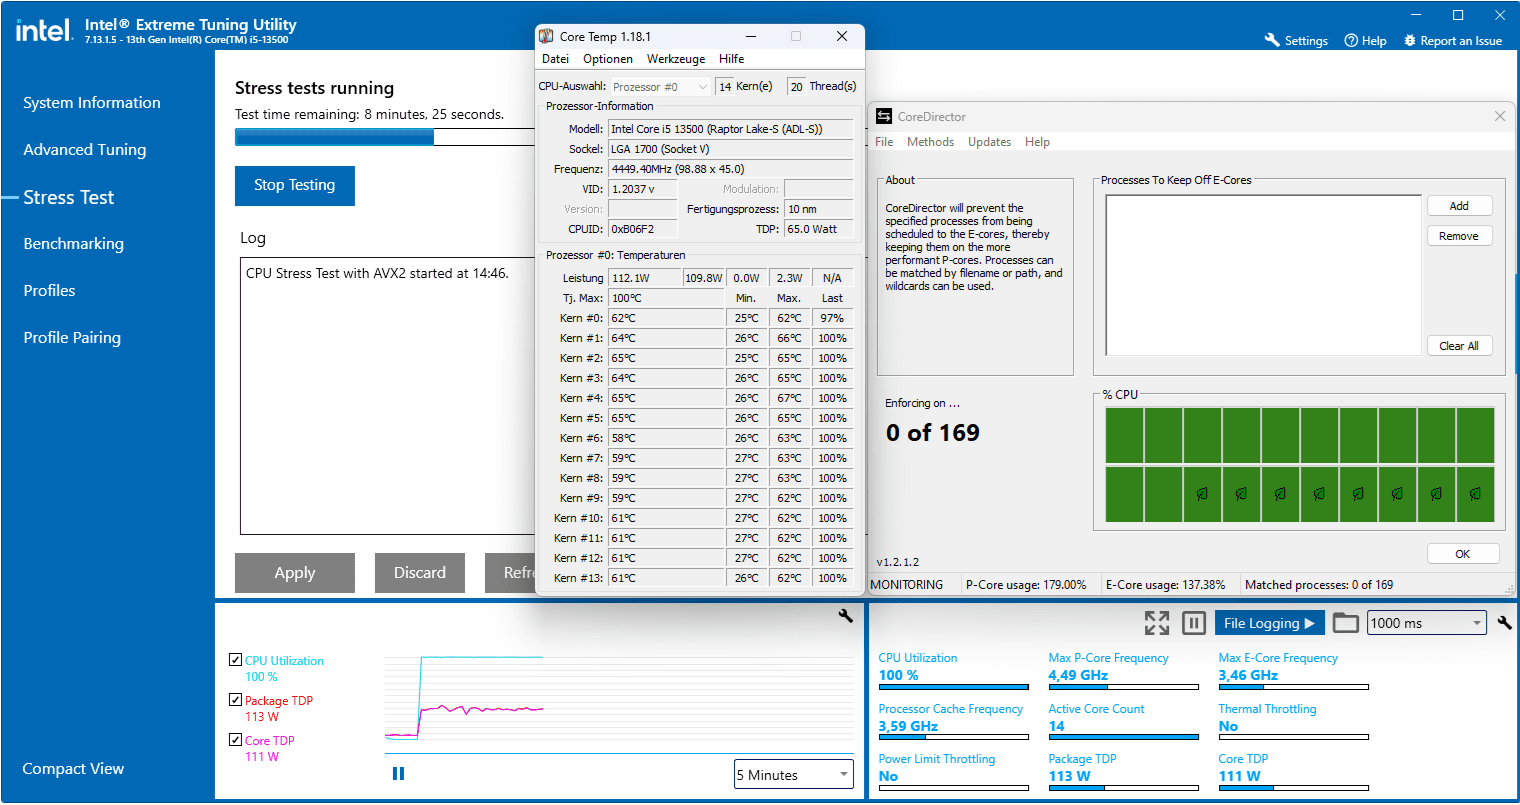Go to System Information in XTU sidebar
1520x805 pixels.
pyautogui.click(x=92, y=103)
